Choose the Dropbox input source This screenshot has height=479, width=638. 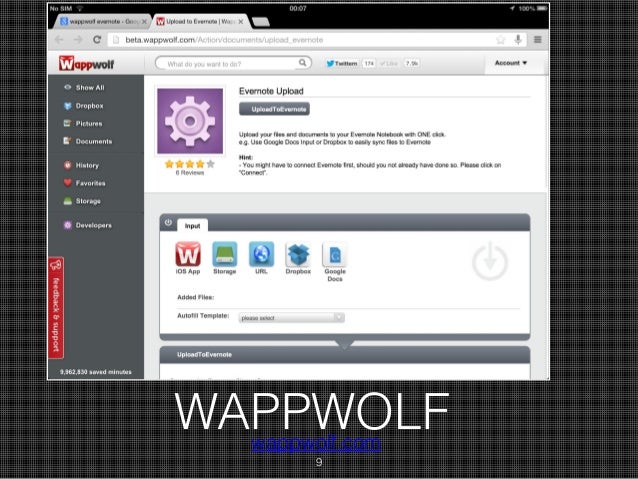(x=298, y=258)
